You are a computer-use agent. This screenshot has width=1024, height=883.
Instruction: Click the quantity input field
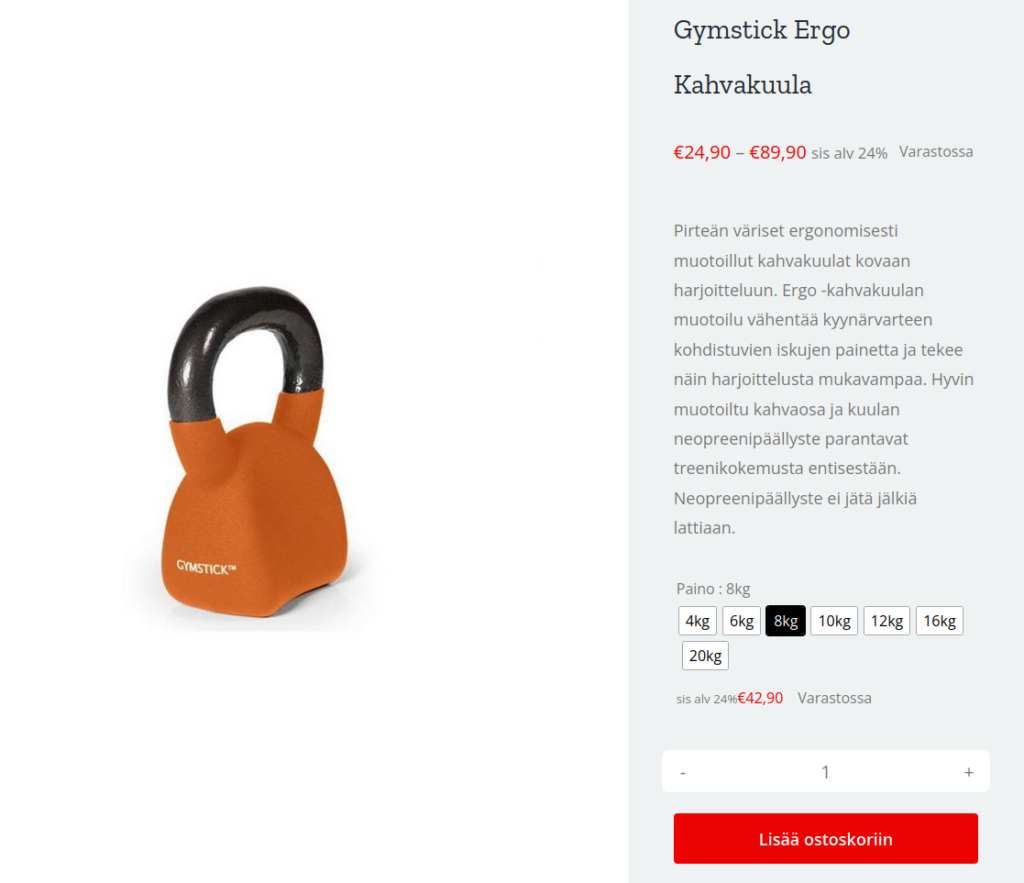(x=825, y=772)
